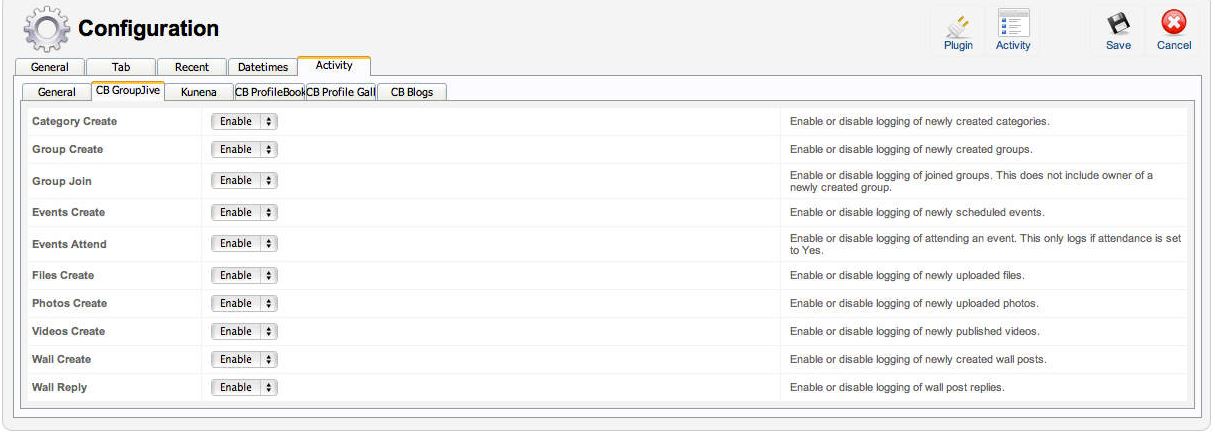Open the Category Create Enable dropdown
The image size is (1215, 434).
tap(244, 121)
